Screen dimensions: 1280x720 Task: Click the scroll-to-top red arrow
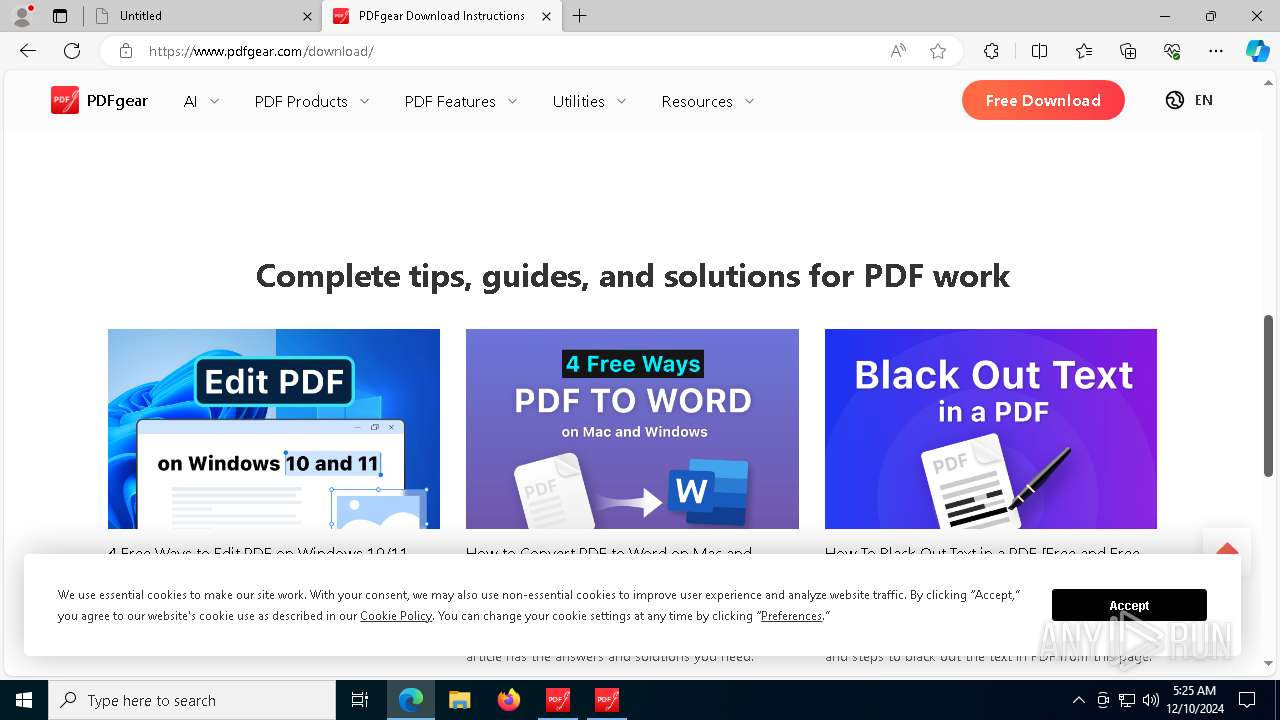(x=1227, y=550)
